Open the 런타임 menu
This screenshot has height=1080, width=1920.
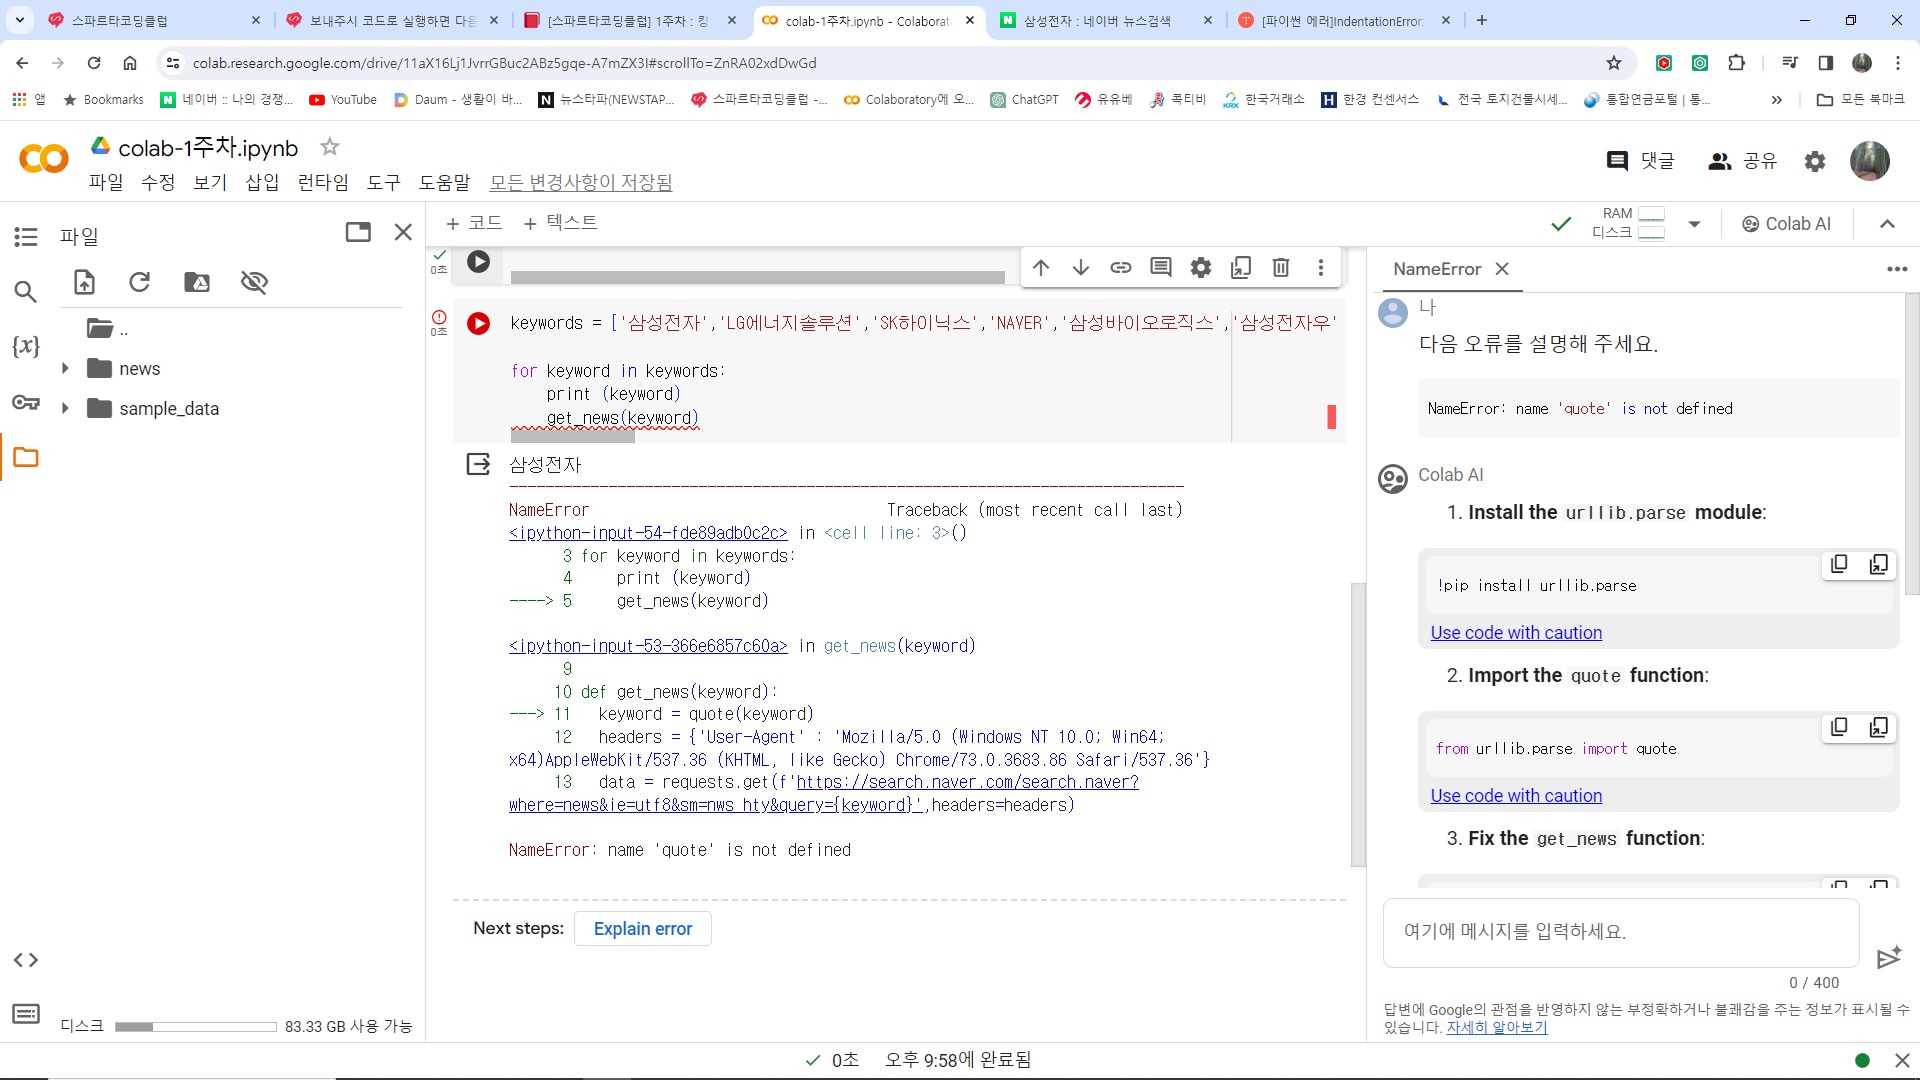(323, 182)
